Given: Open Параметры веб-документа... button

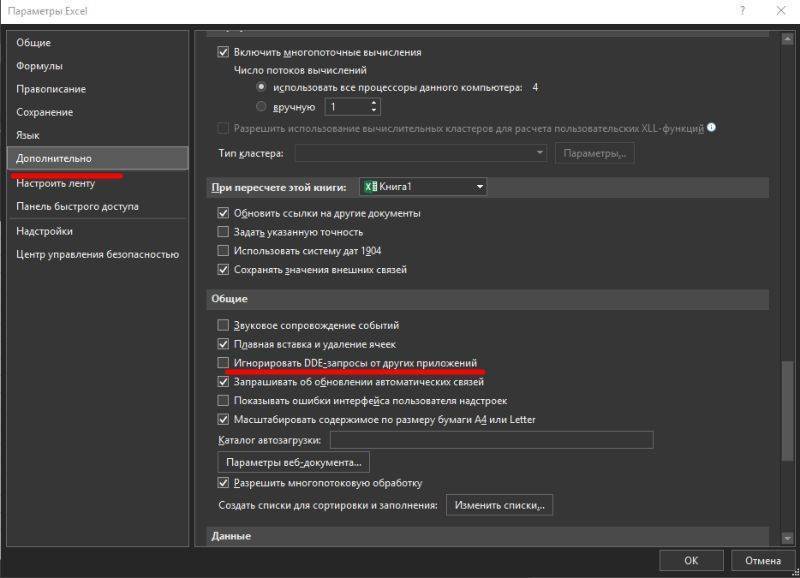Looking at the screenshot, I should (293, 463).
